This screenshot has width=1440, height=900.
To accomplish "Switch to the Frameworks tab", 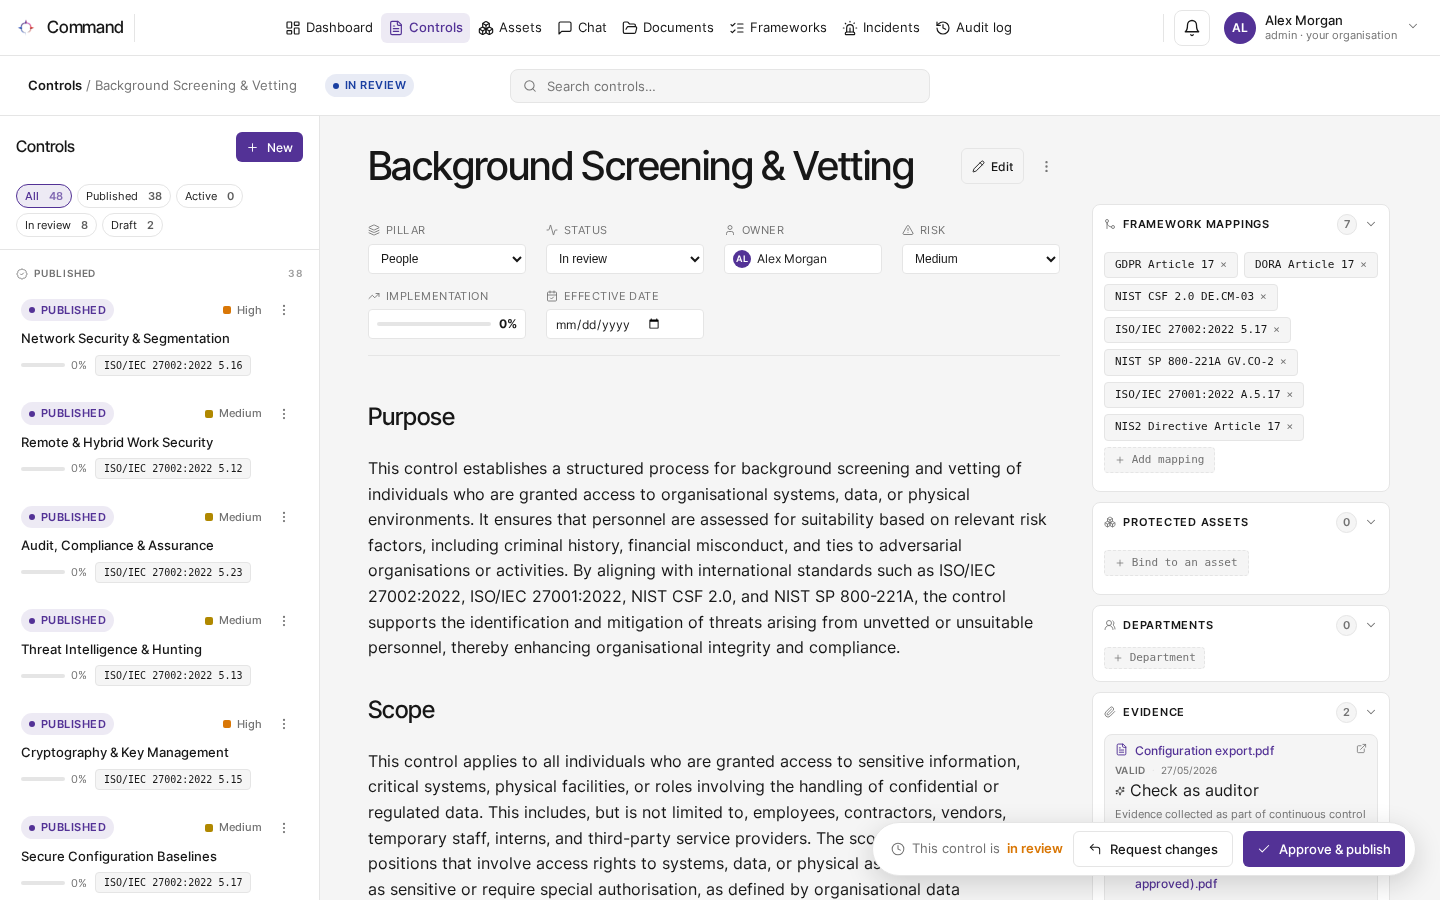I will click(x=778, y=28).
